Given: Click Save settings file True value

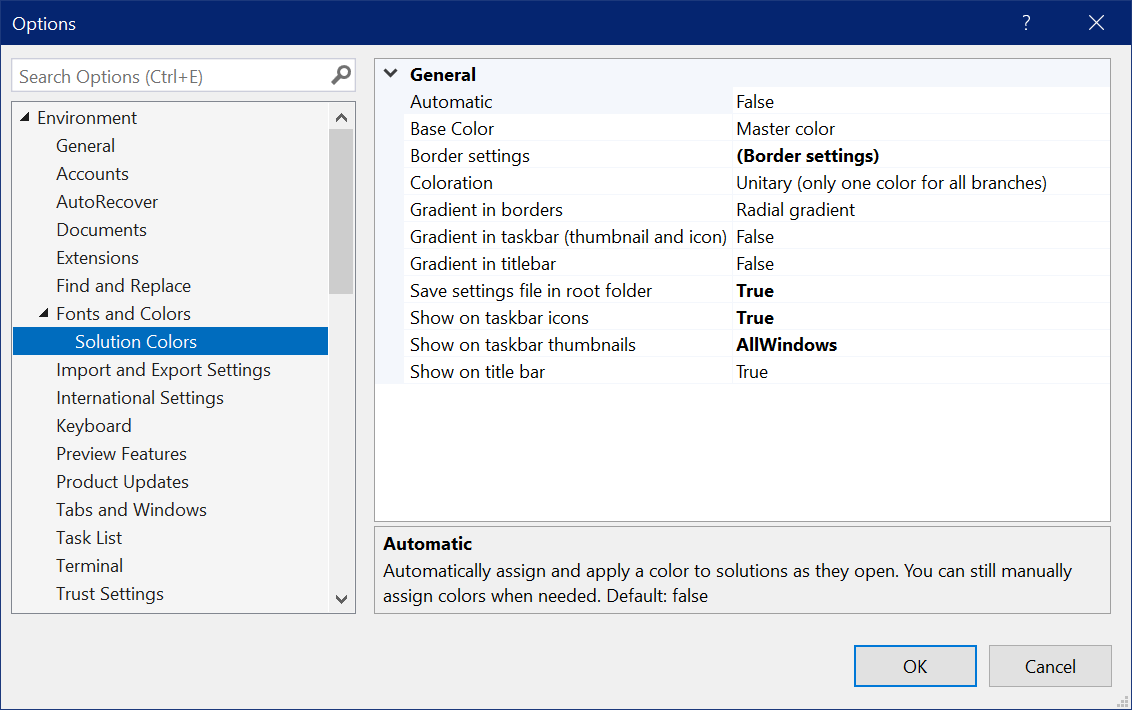Looking at the screenshot, I should pyautogui.click(x=755, y=291).
